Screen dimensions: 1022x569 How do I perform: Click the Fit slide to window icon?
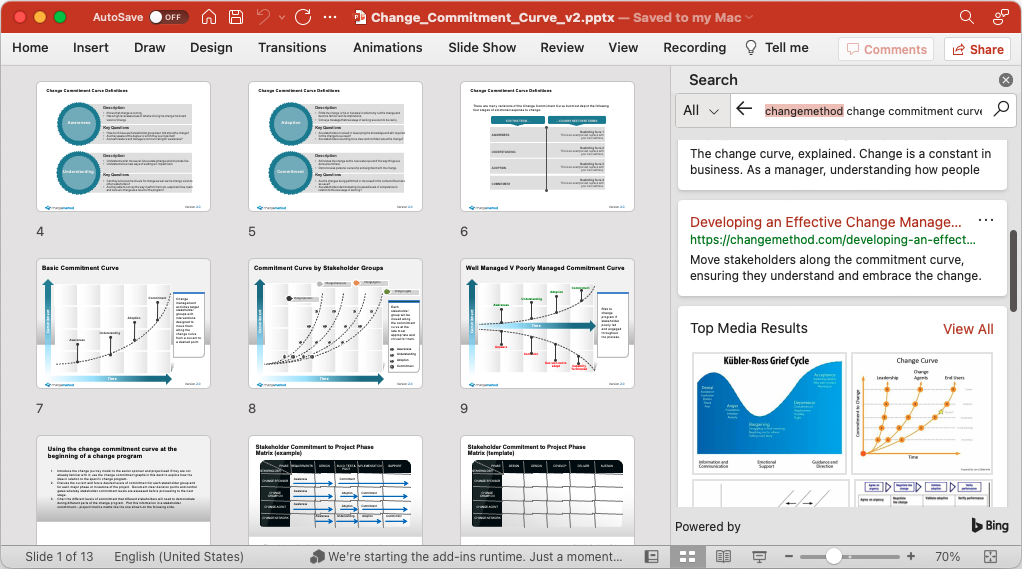[992, 556]
